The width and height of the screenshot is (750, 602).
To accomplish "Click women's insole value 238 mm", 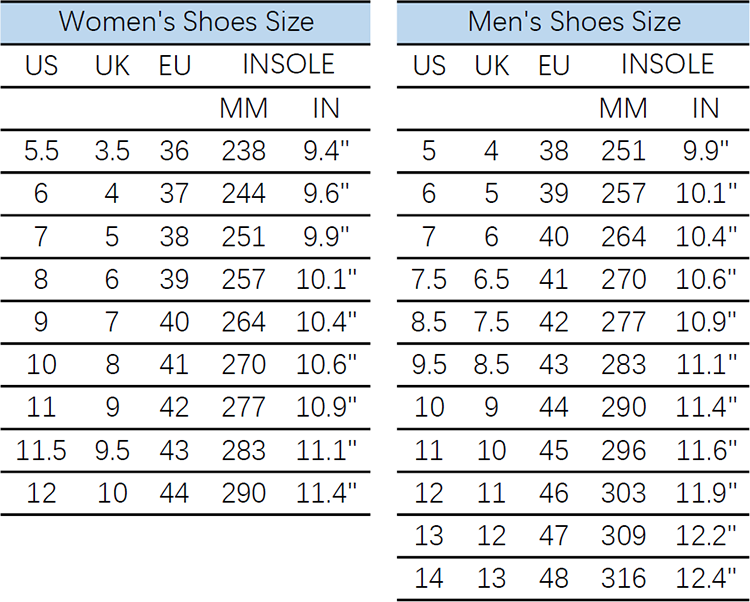I will [243, 151].
